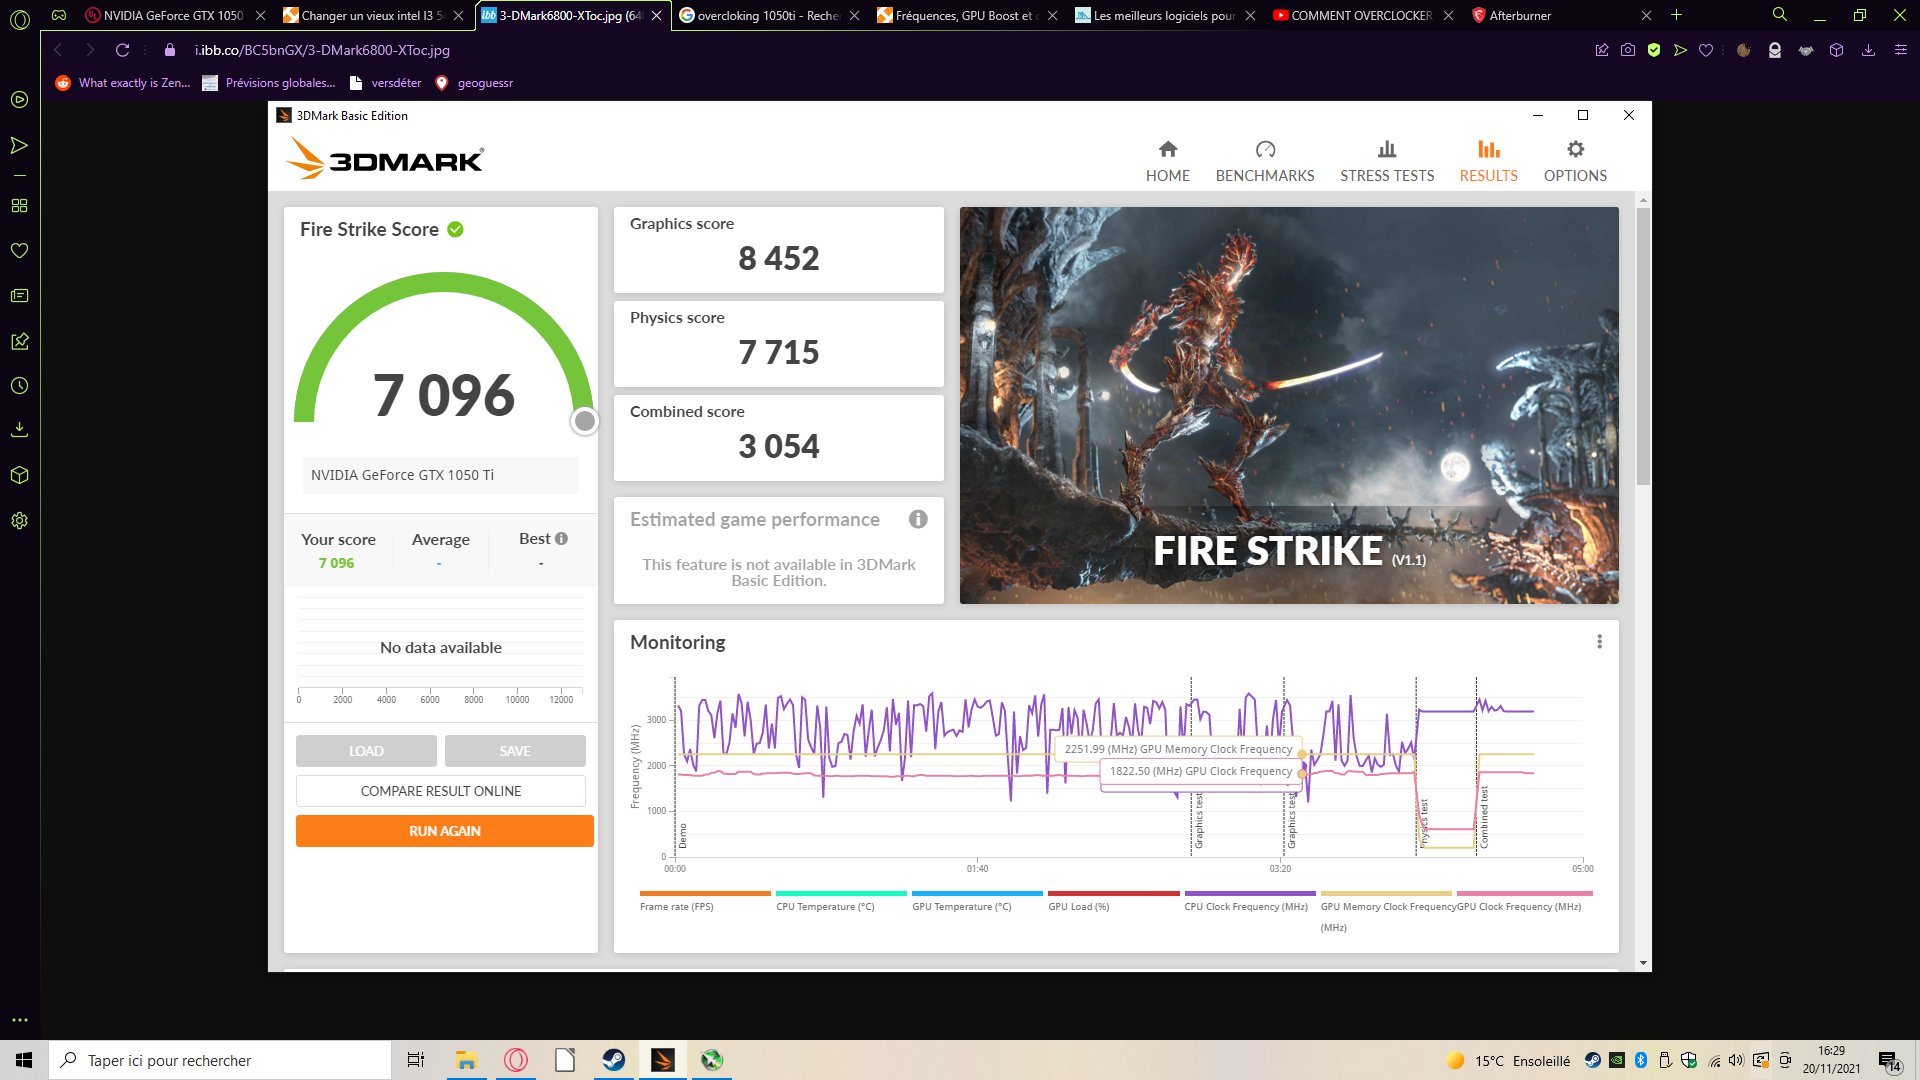Click COMPARE RESULT ONLINE button
The image size is (1920, 1080).
pyautogui.click(x=440, y=791)
